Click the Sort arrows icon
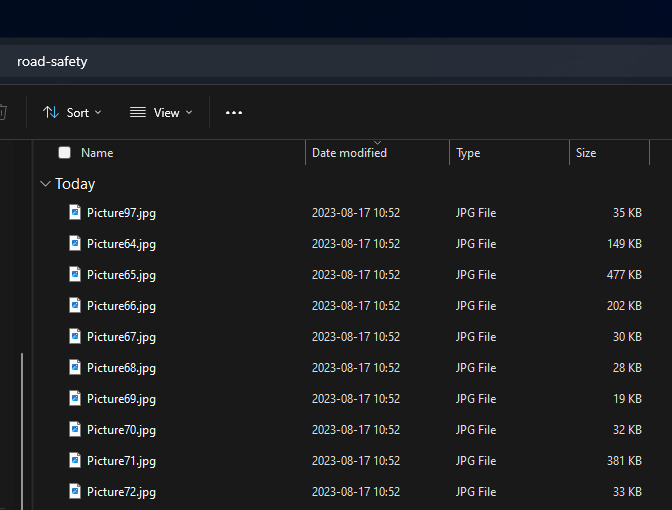Screen dimensions: 672x510 point(51,112)
